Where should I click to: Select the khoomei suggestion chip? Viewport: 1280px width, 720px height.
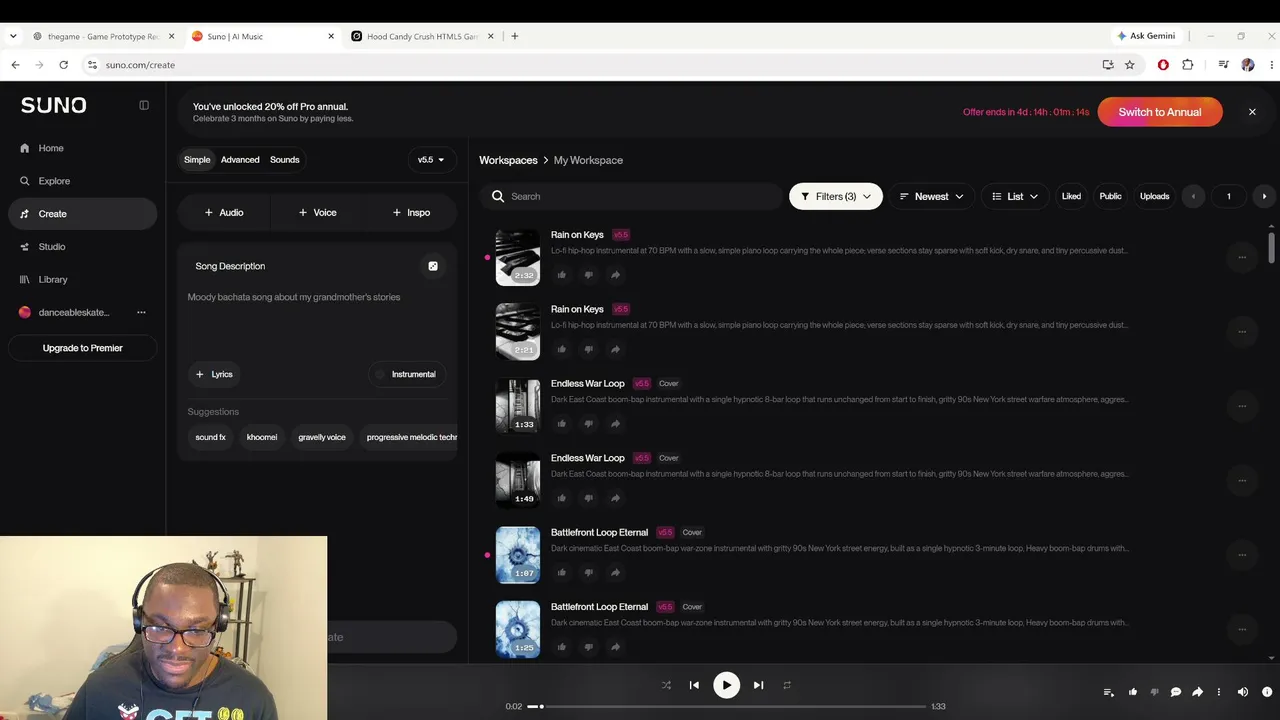tap(262, 437)
